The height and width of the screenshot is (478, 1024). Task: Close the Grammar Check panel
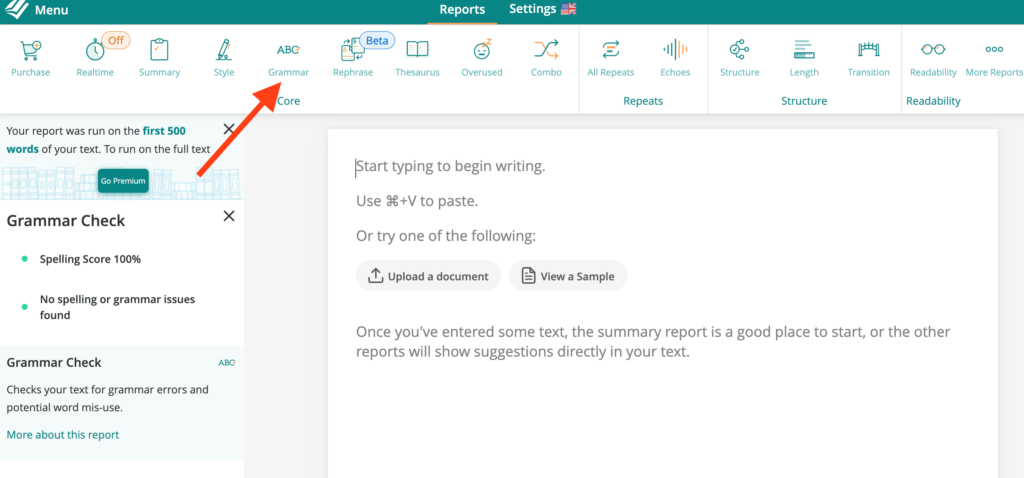(x=229, y=216)
